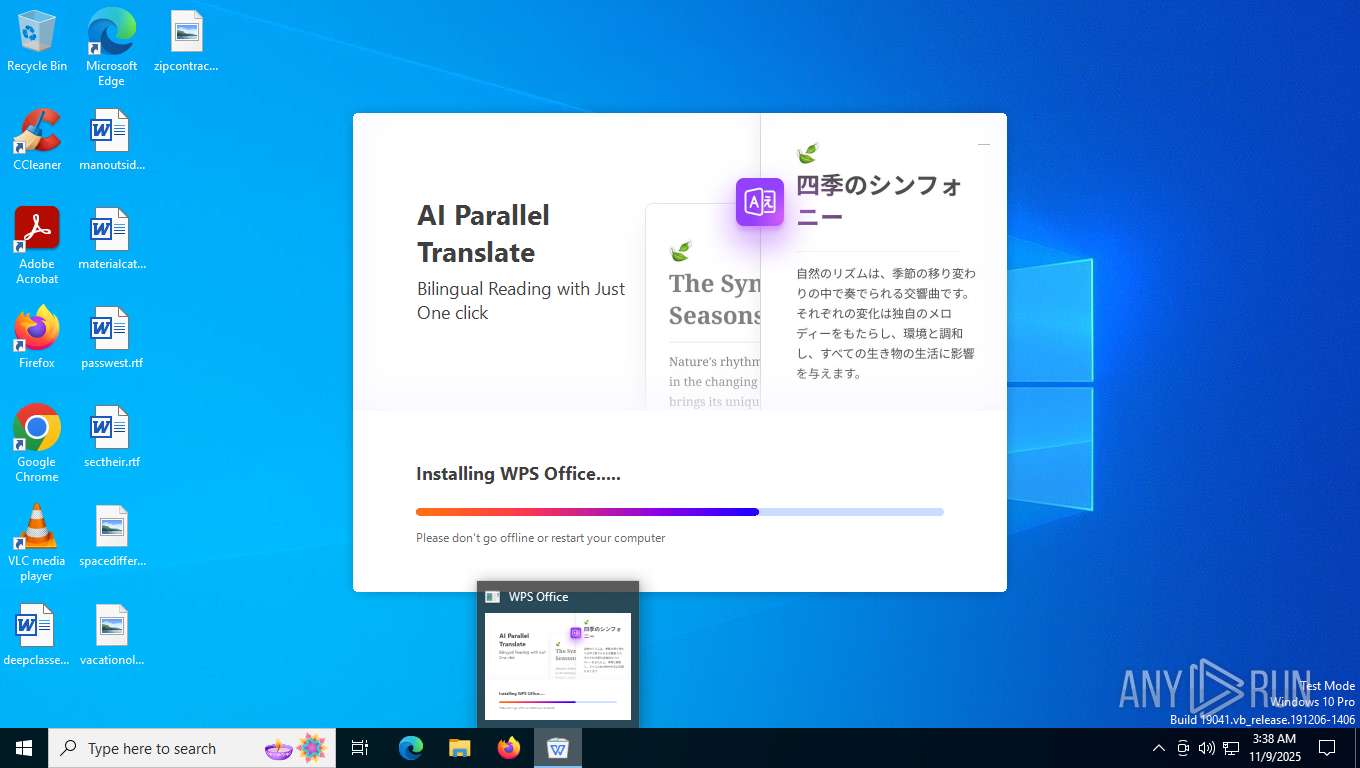The height and width of the screenshot is (768, 1360).
Task: Open Task View from the taskbar
Action: pyautogui.click(x=360, y=748)
